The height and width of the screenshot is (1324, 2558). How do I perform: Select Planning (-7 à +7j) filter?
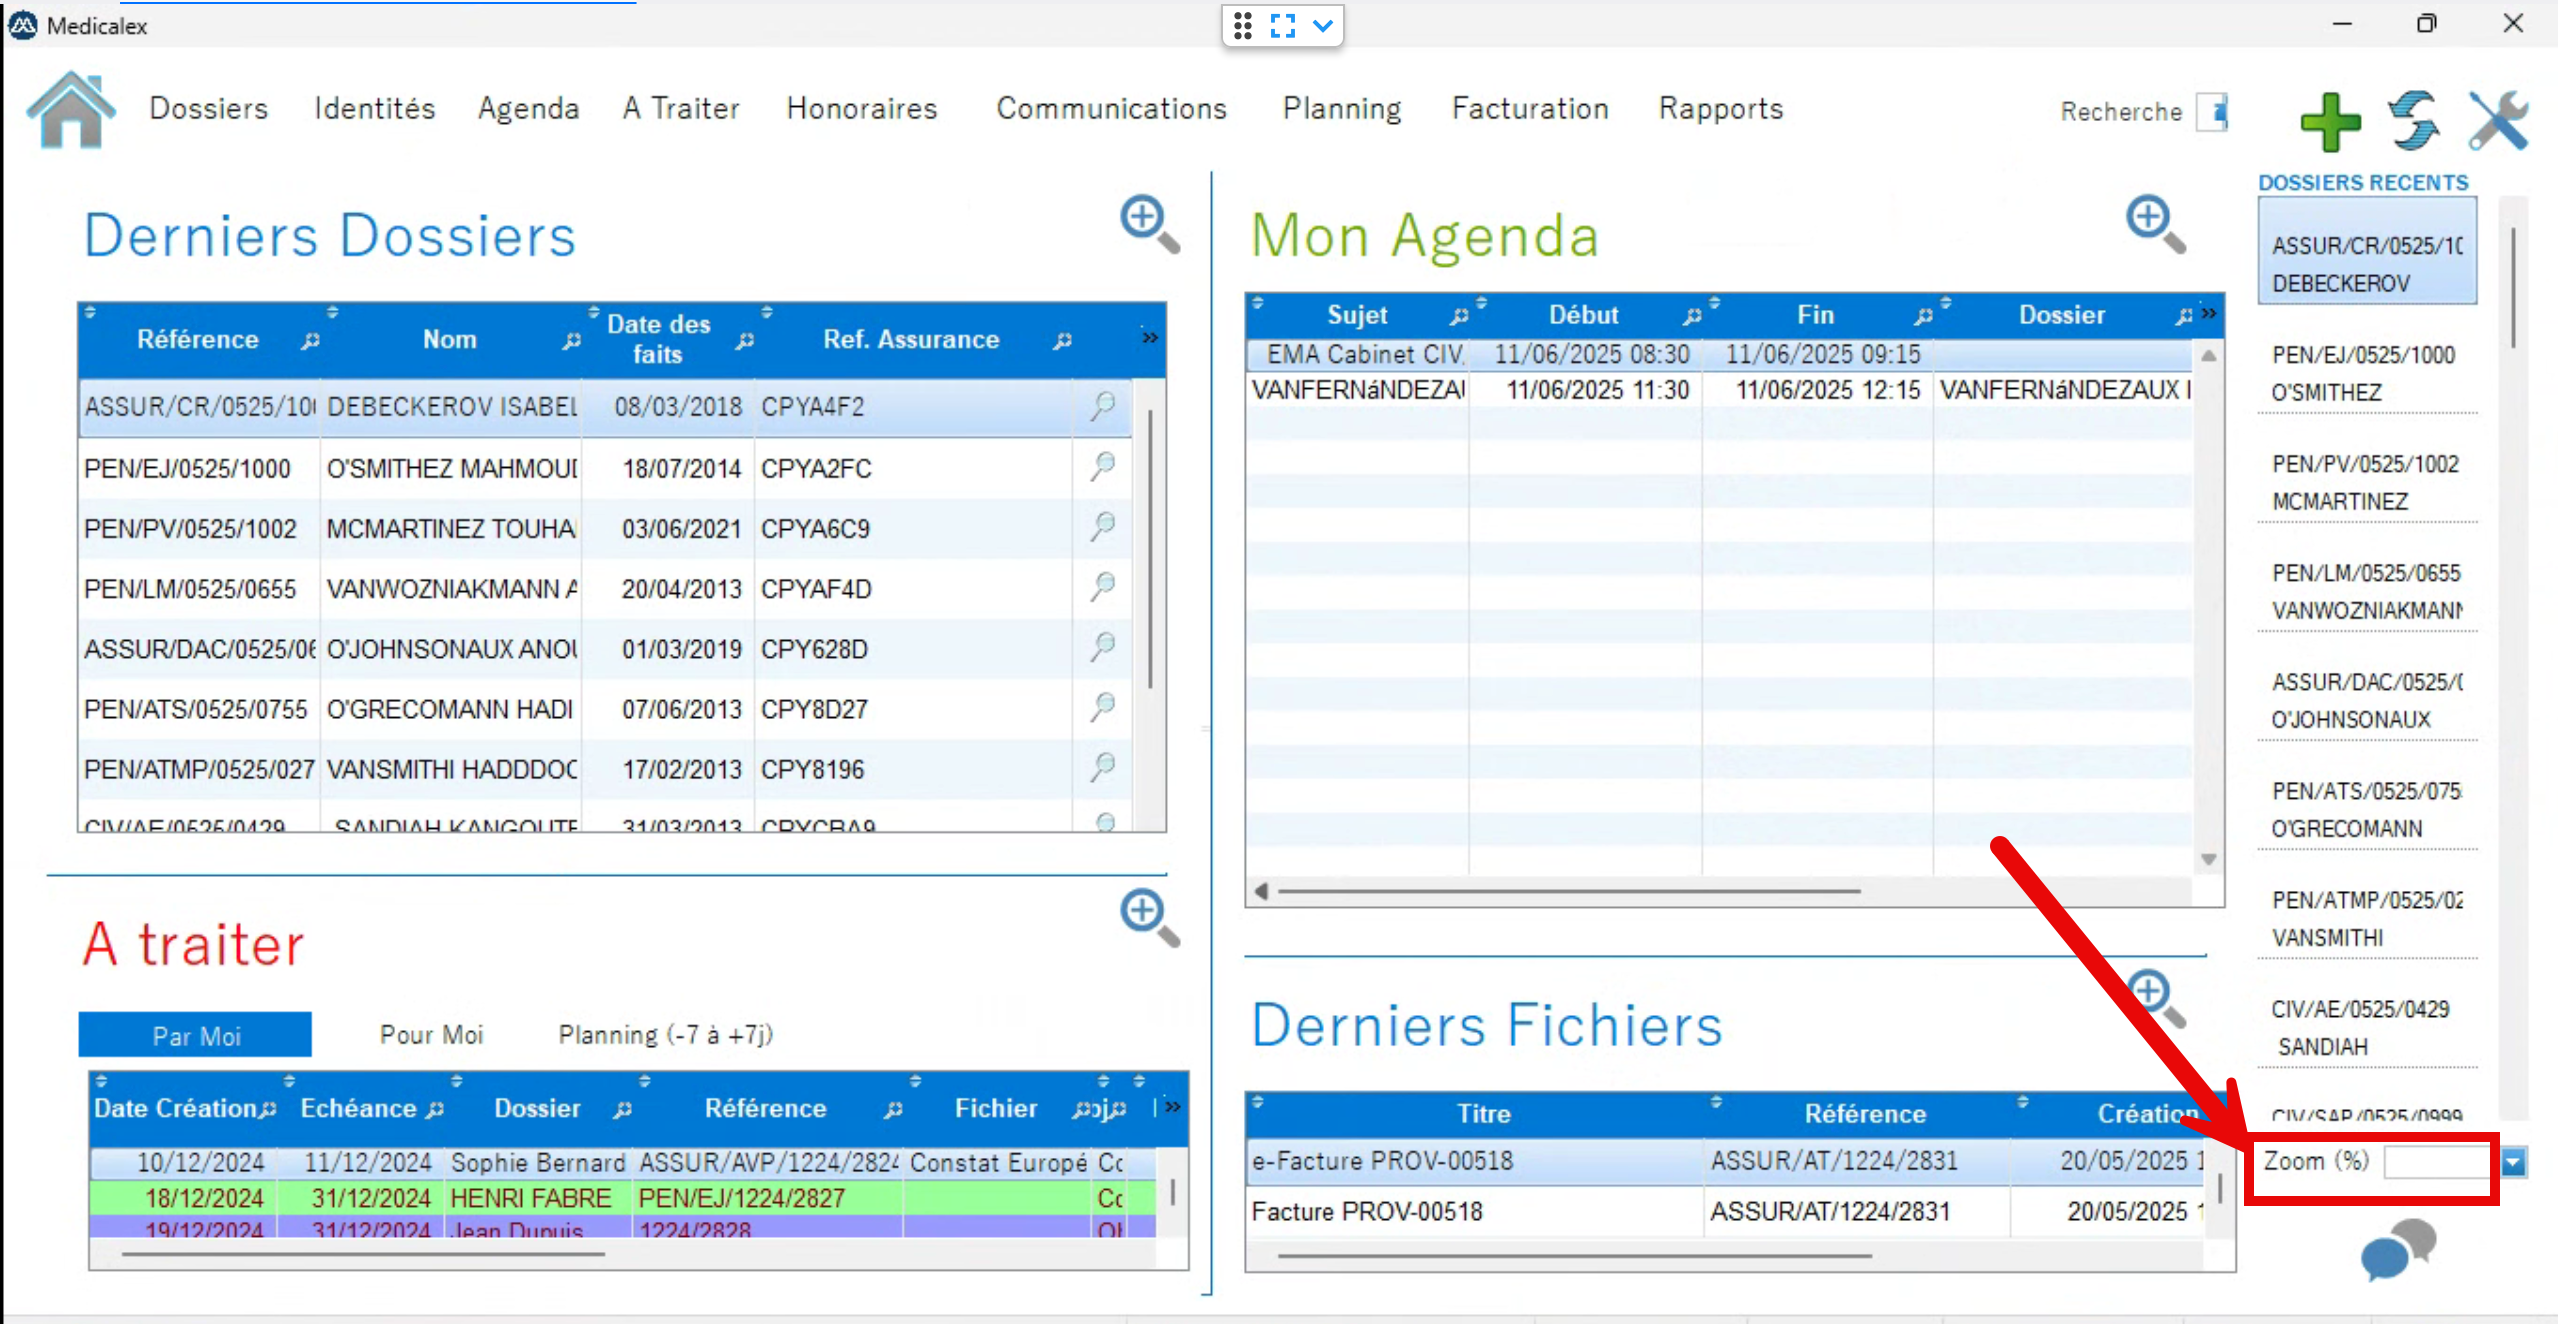[x=665, y=1035]
